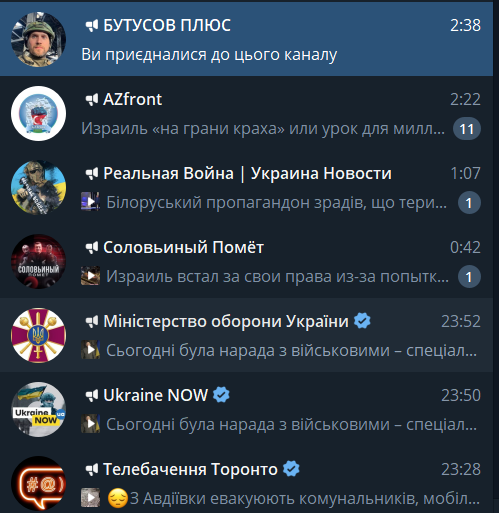Open the Ukraine NOW channel avatar
Screen dimensions: 499x513
tap(38, 410)
